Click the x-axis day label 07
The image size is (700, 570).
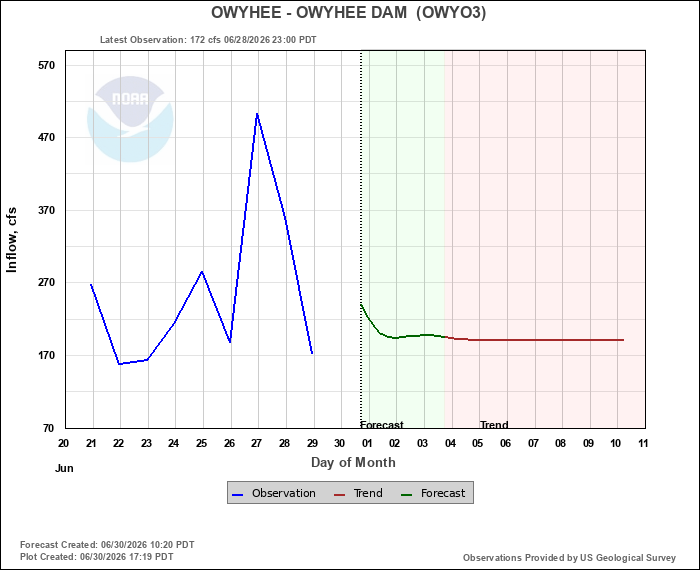click(x=533, y=443)
